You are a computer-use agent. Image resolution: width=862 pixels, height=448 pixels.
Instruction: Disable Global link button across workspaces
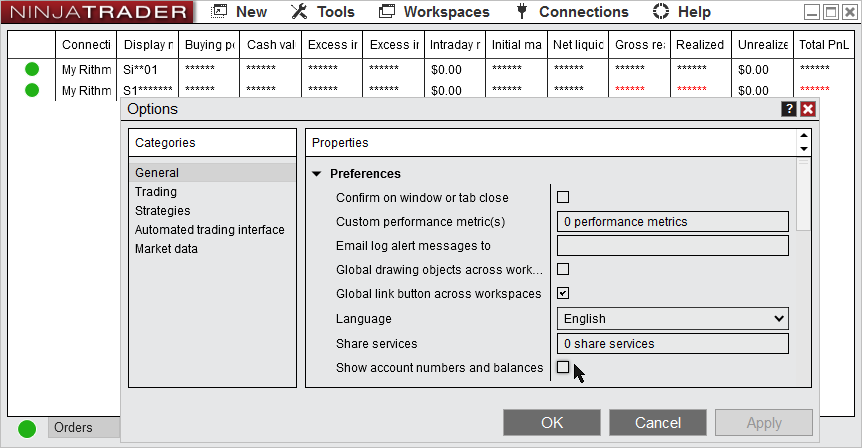pyautogui.click(x=563, y=293)
